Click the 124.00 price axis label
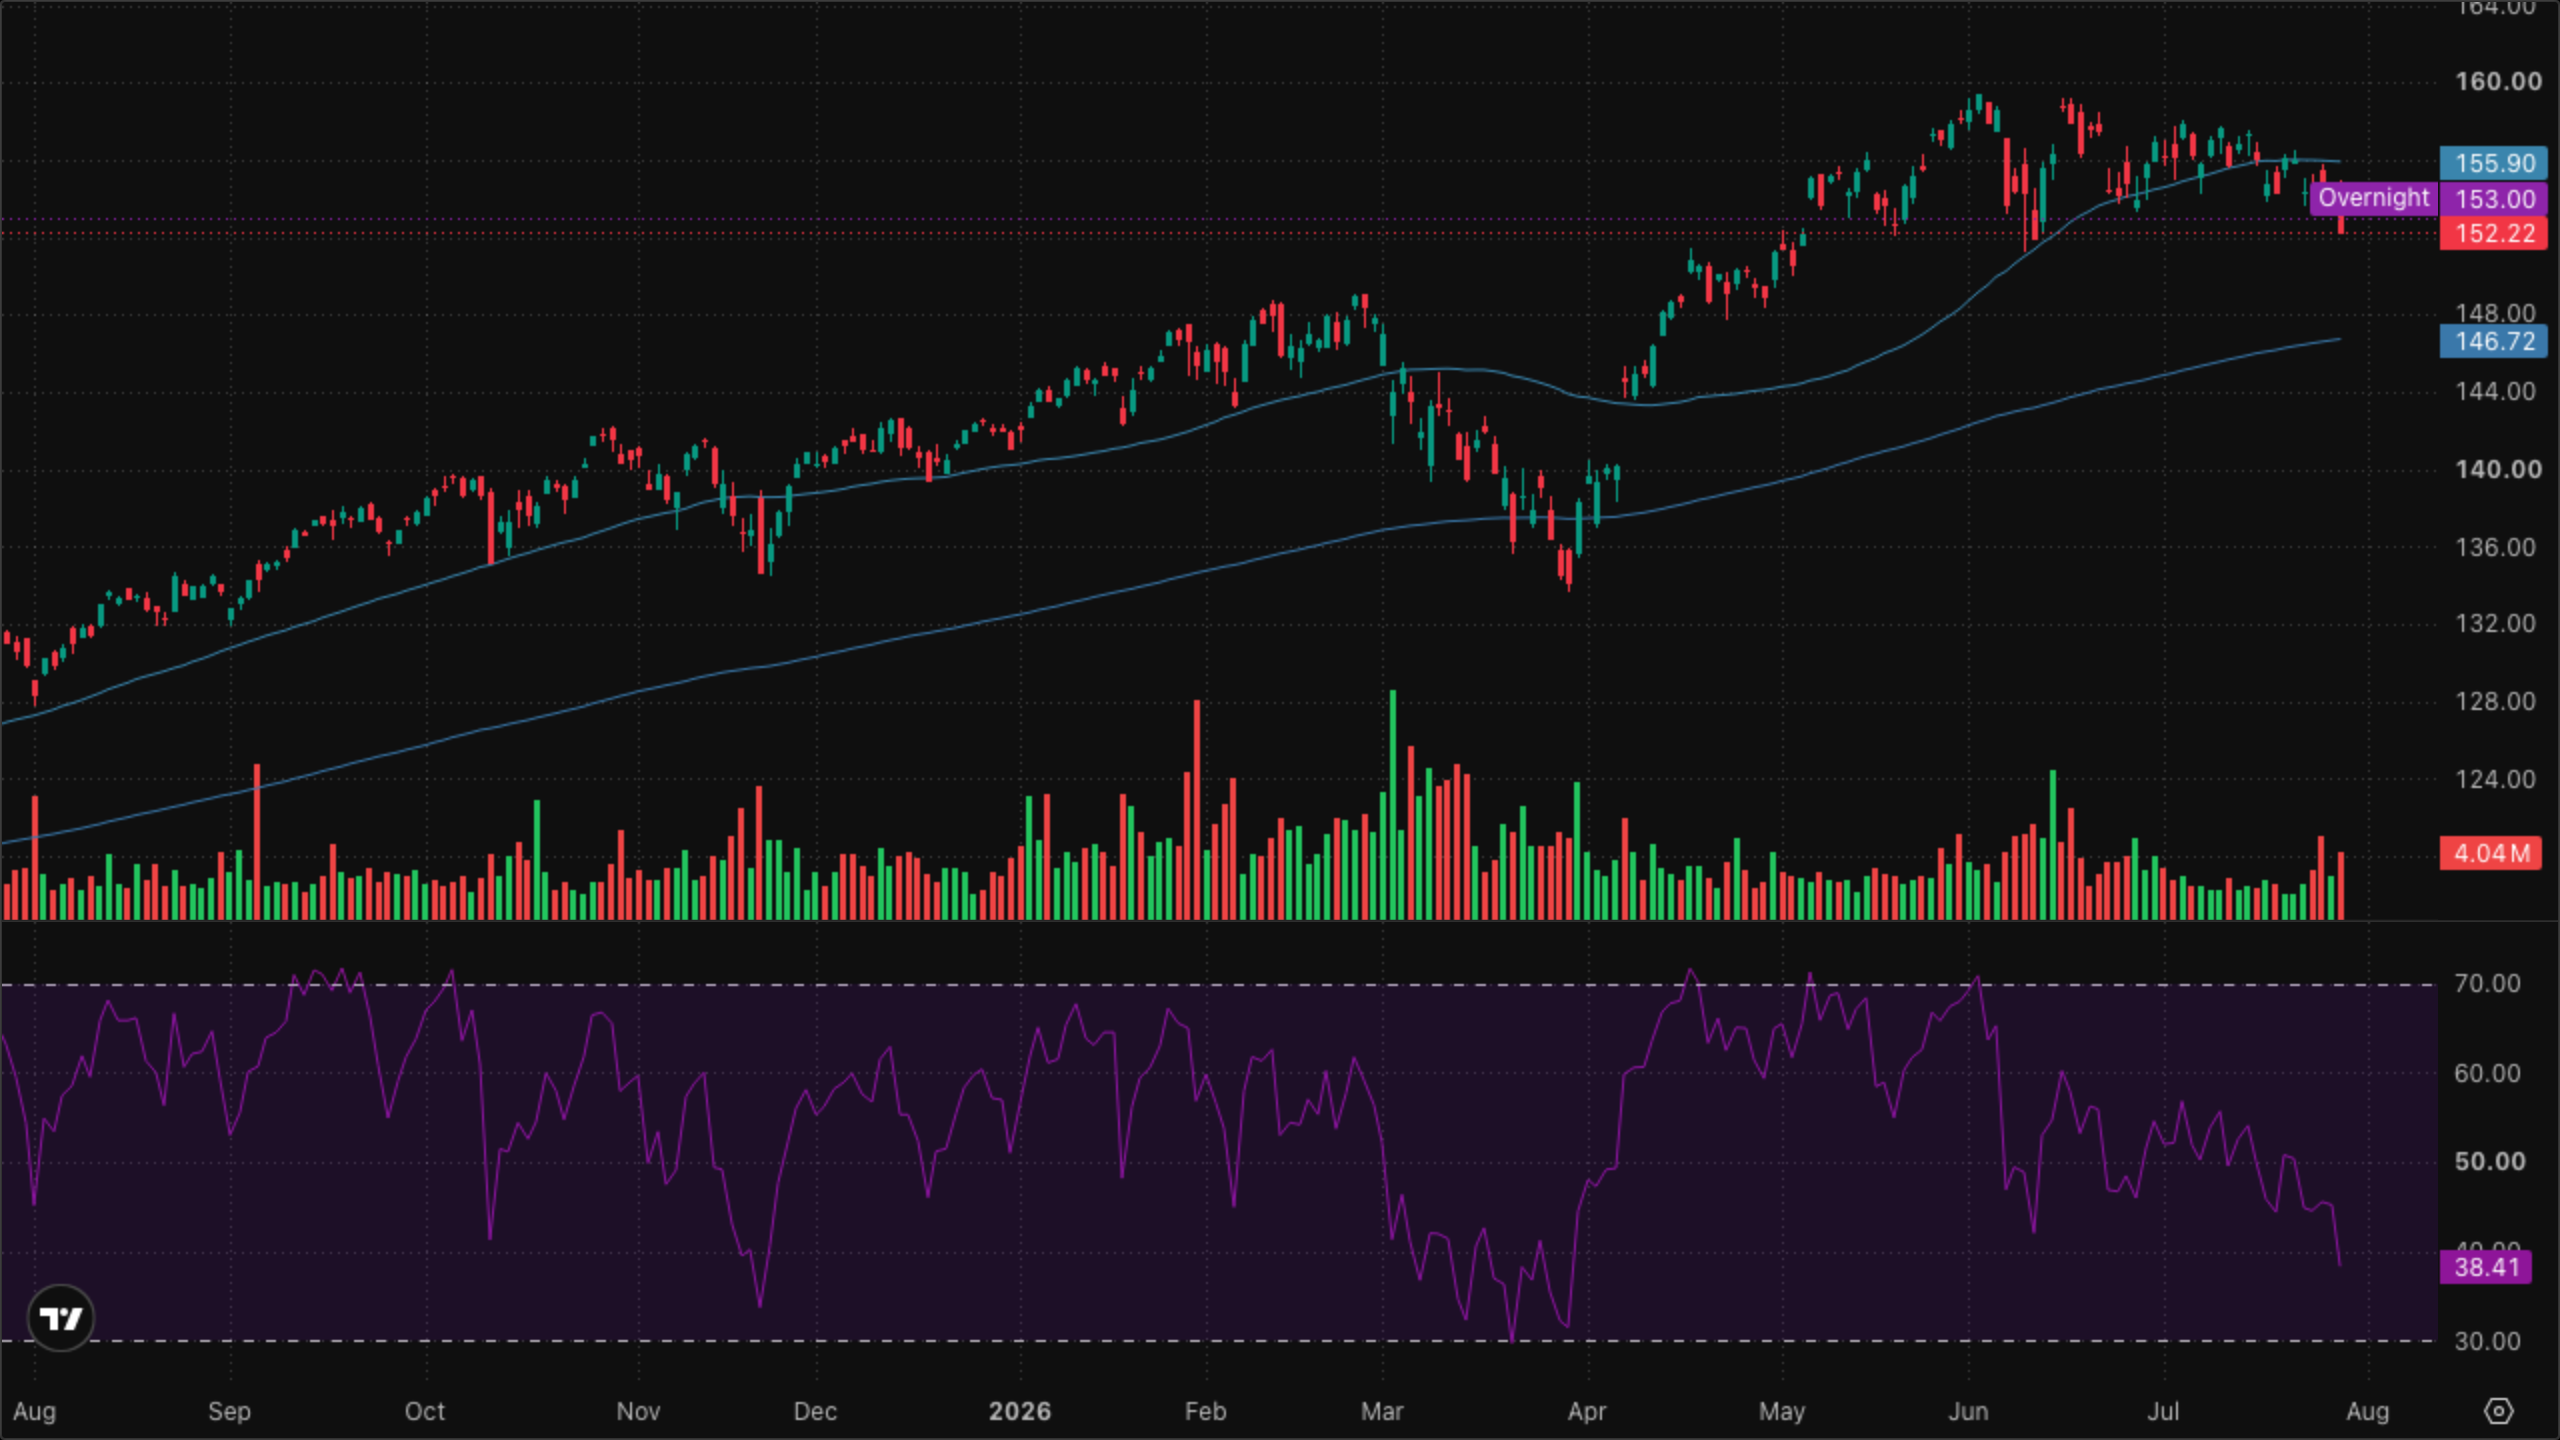Screen dimensions: 2560x1440 pyautogui.click(x=2495, y=779)
